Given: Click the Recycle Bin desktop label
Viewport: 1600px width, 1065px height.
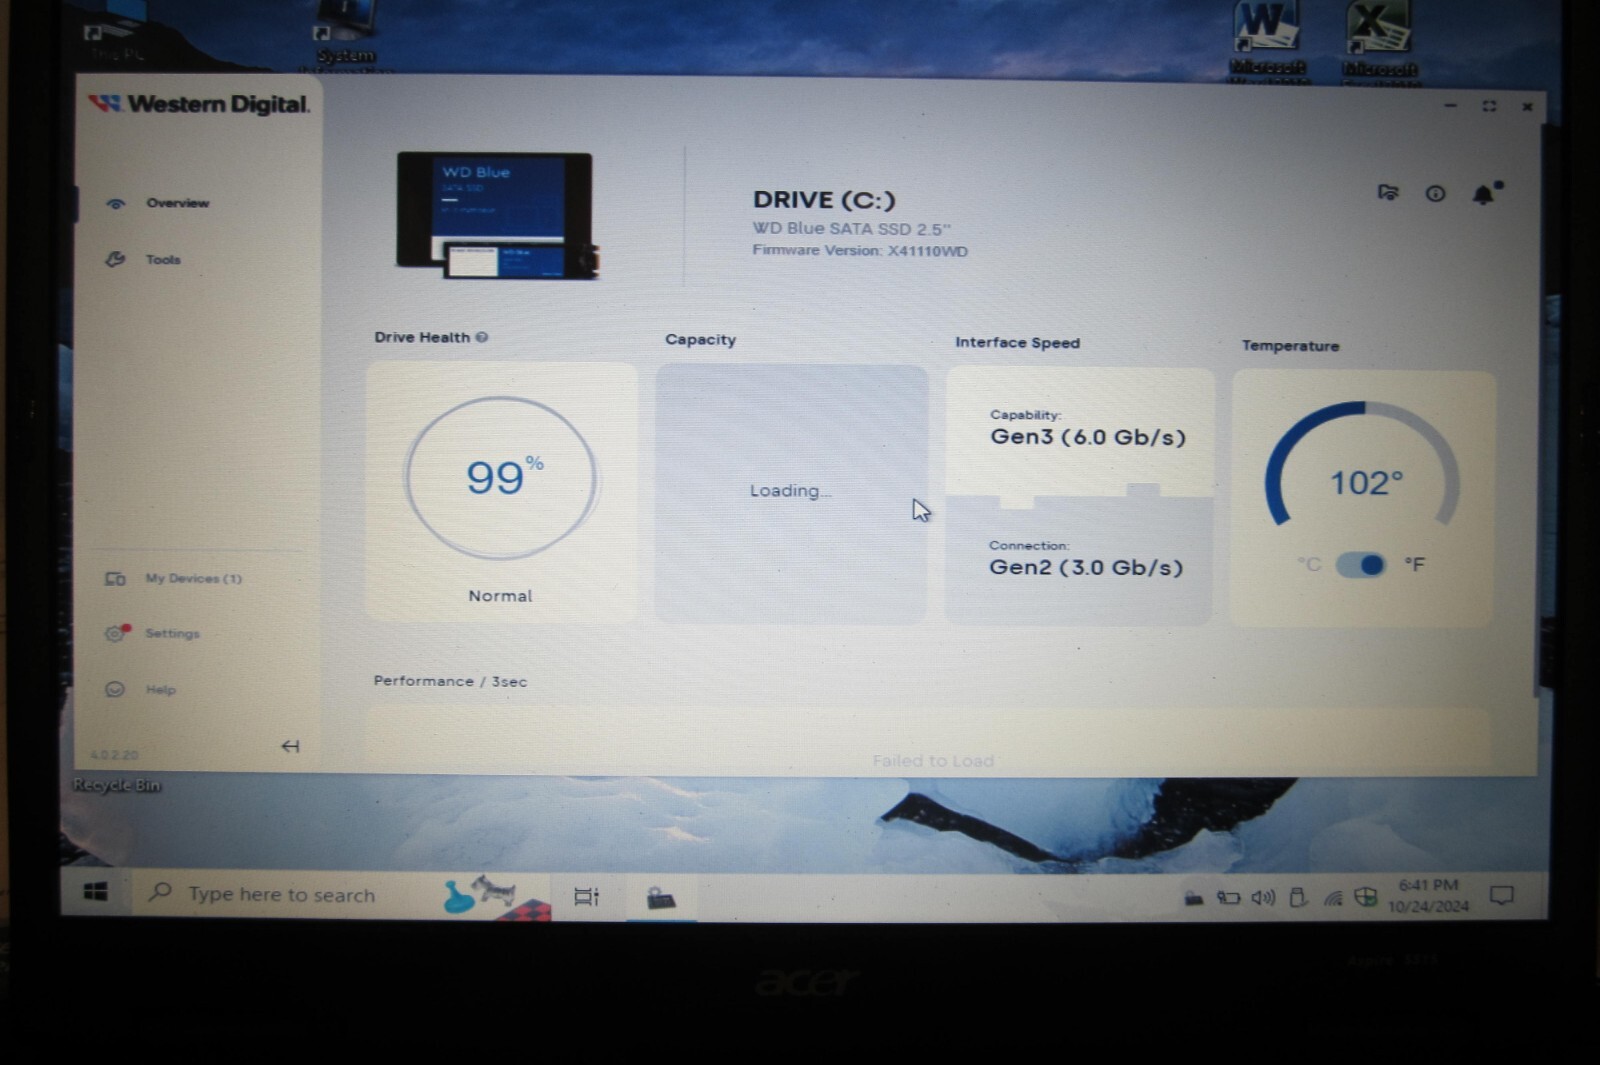Looking at the screenshot, I should point(116,786).
